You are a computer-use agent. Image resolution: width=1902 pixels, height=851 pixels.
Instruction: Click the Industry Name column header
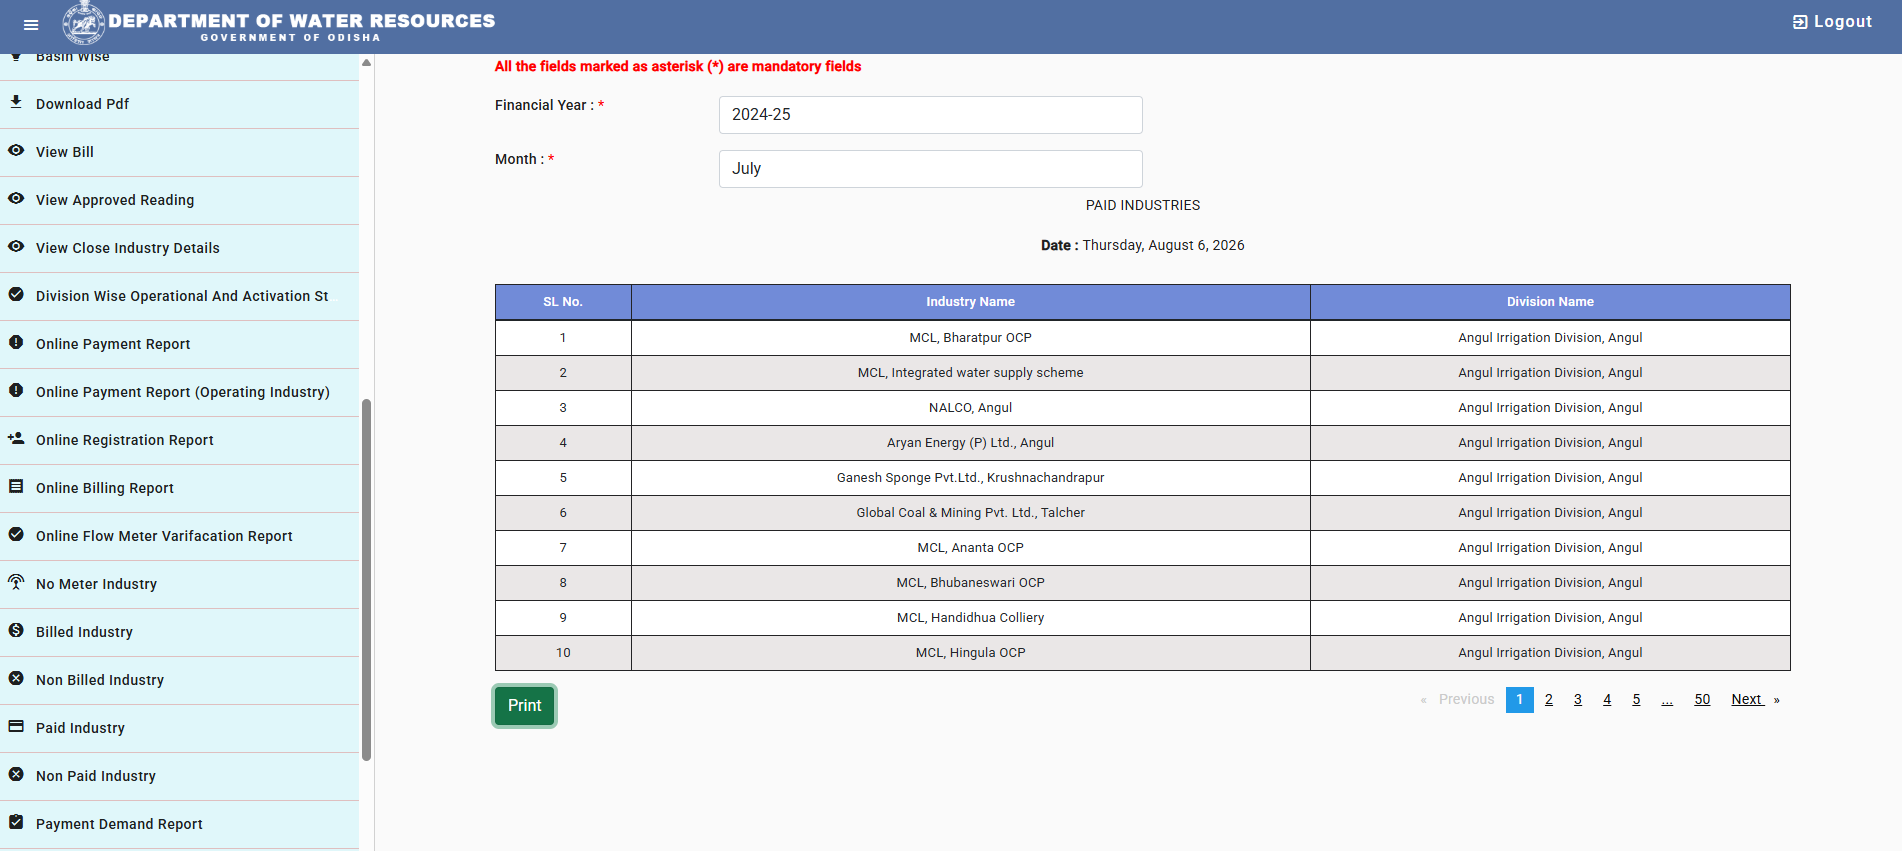pyautogui.click(x=970, y=302)
